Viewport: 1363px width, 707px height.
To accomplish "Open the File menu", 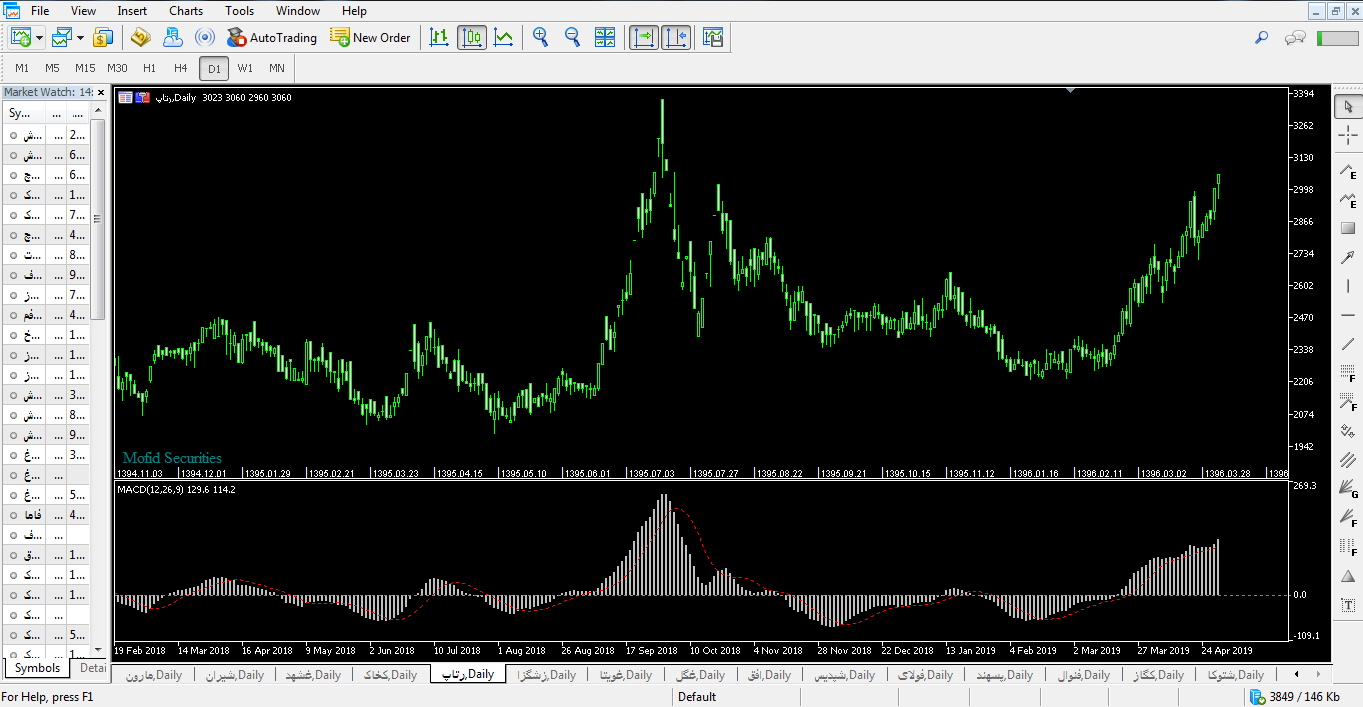I will [40, 11].
